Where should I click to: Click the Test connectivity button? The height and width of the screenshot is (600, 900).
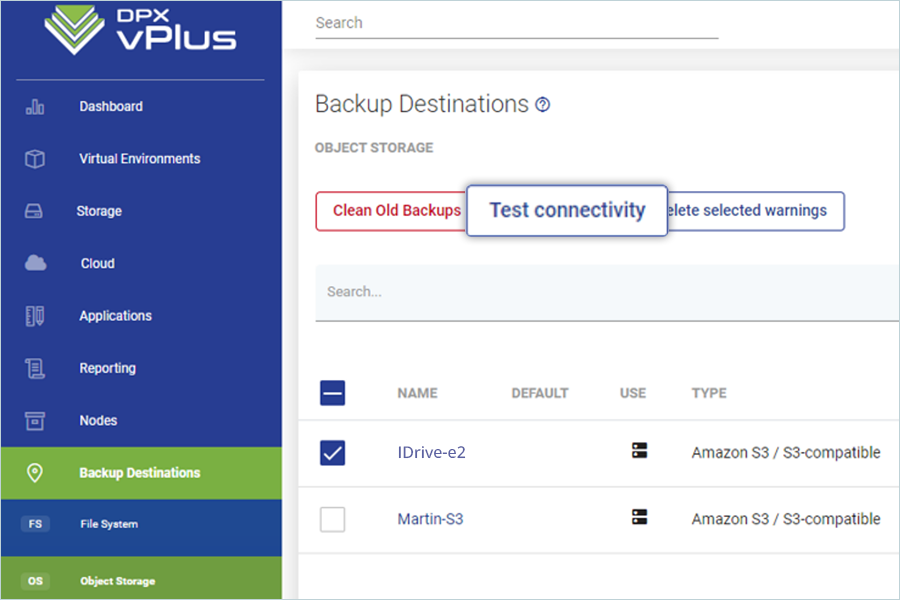tap(567, 210)
